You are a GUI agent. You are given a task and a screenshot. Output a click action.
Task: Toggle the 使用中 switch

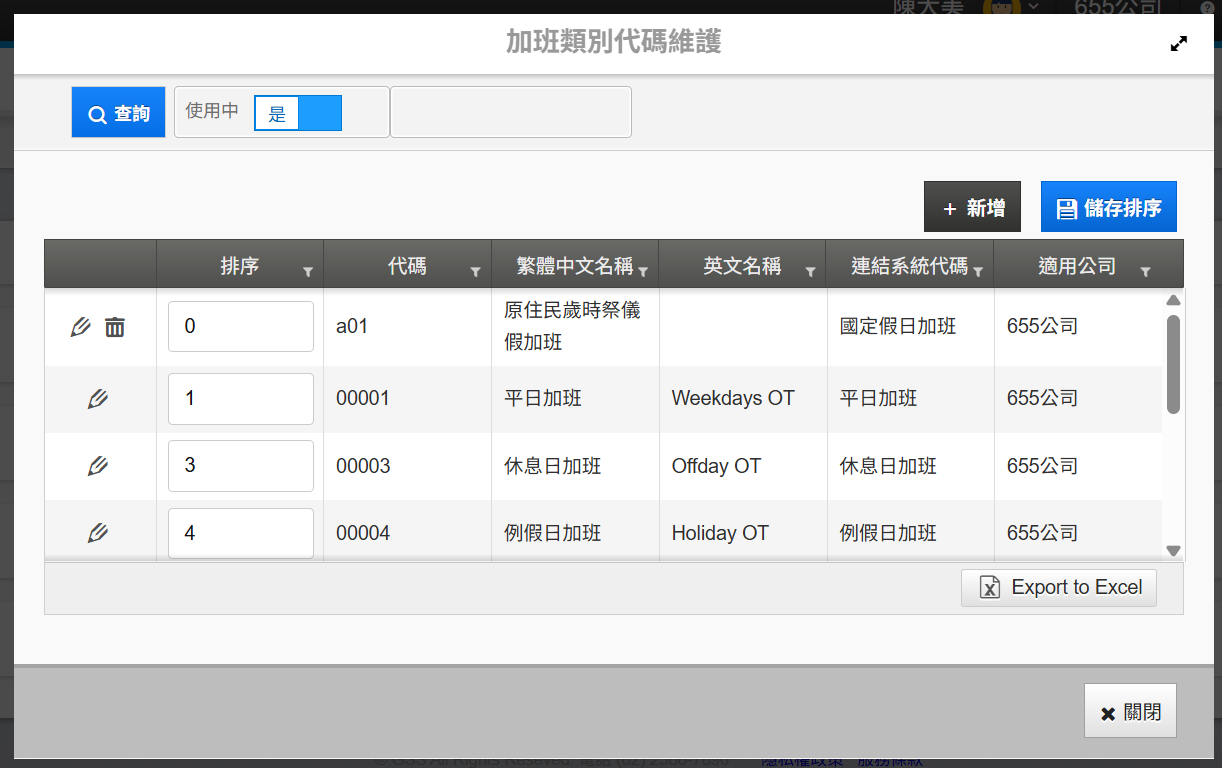298,114
